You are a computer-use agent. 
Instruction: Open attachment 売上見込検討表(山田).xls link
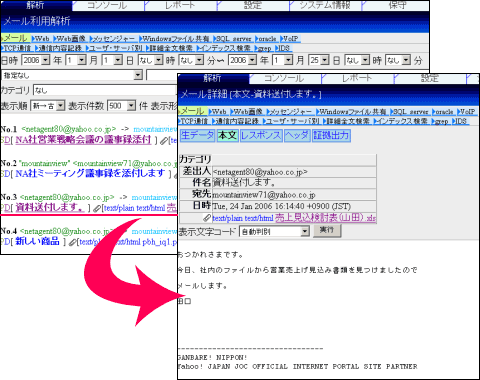coord(325,218)
